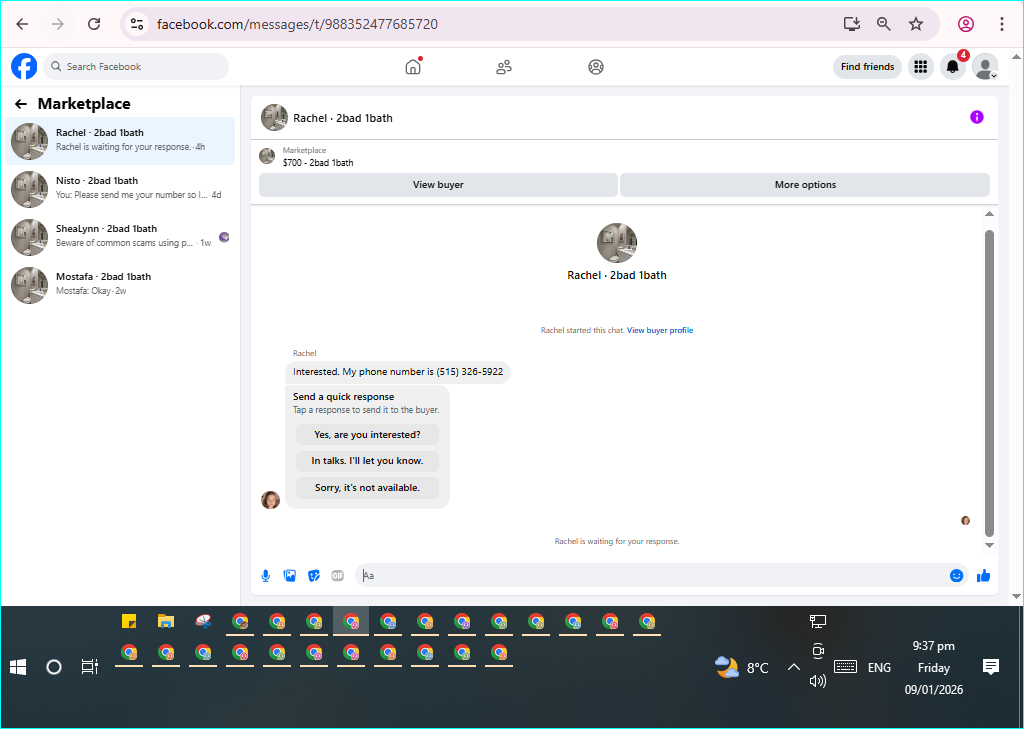View site information icon in address bar
The width and height of the screenshot is (1024, 729).
(136, 24)
